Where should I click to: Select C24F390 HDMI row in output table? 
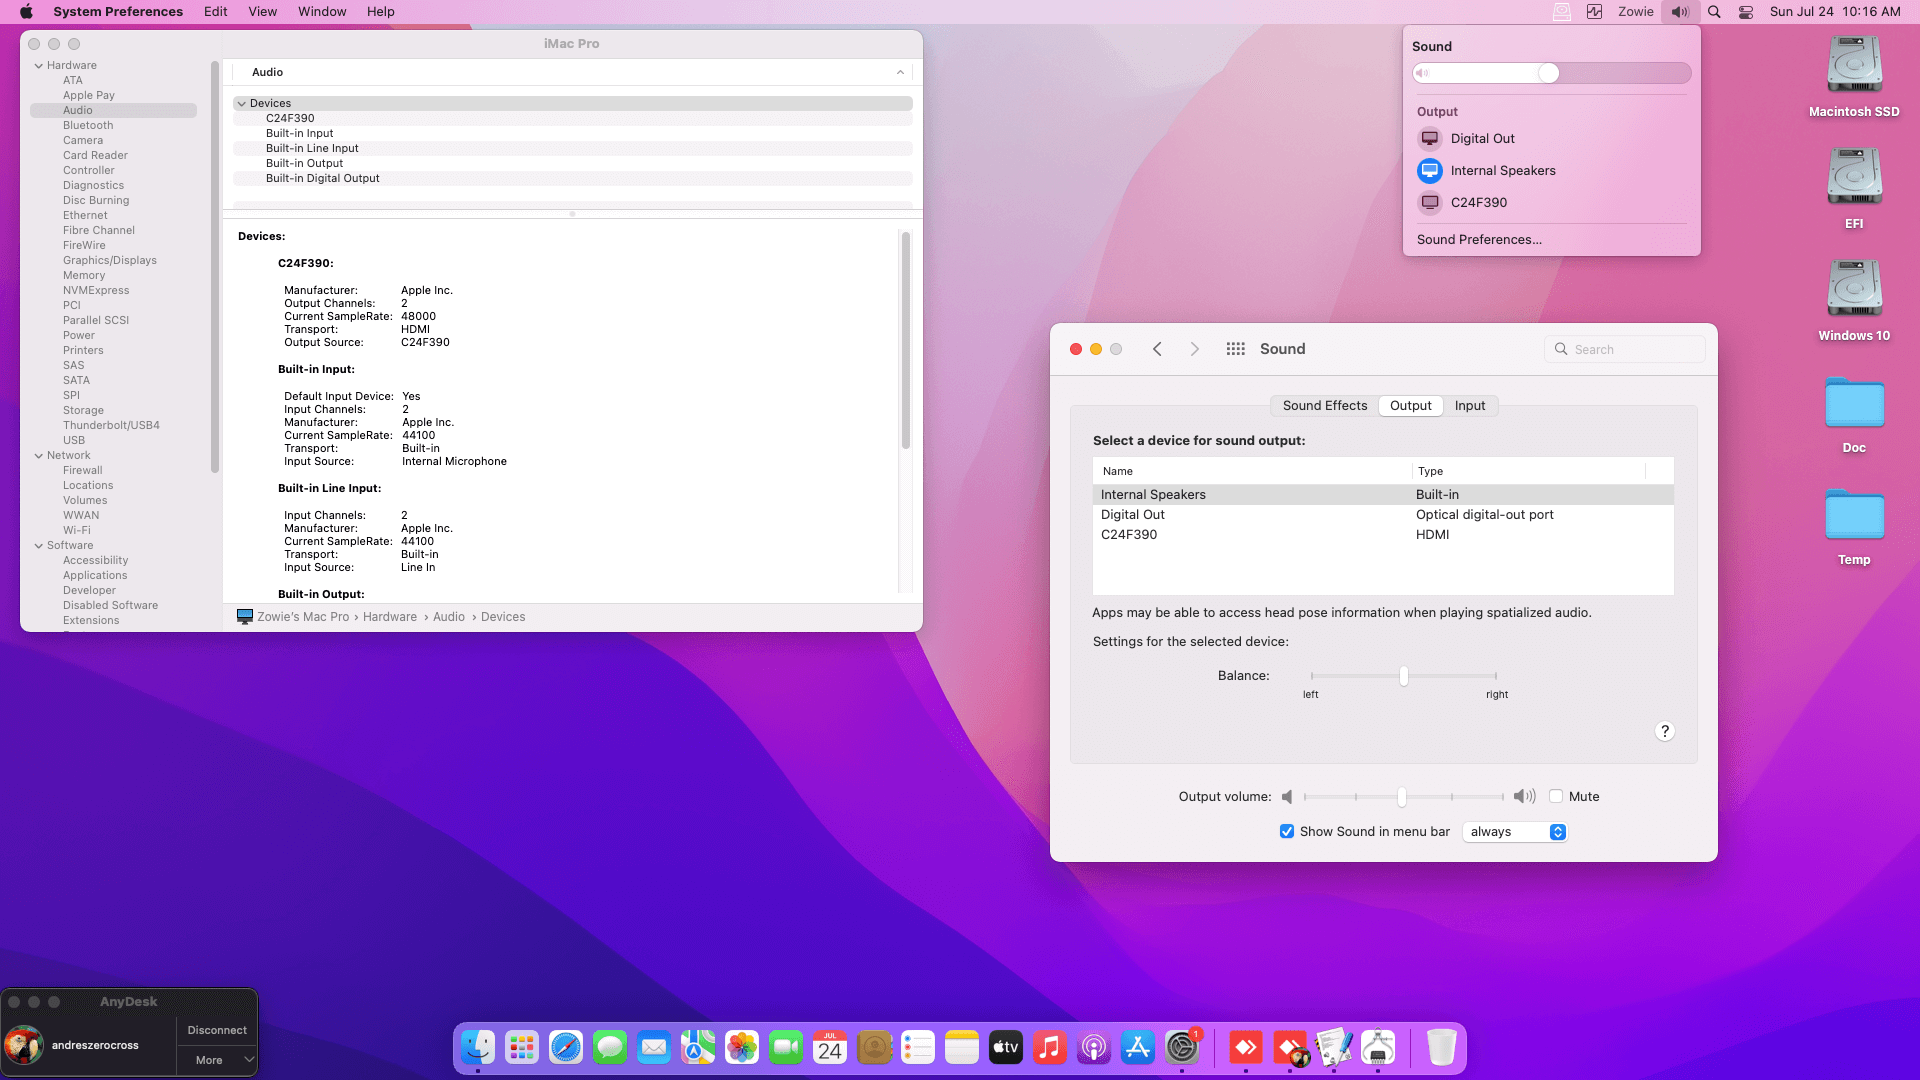point(1383,535)
